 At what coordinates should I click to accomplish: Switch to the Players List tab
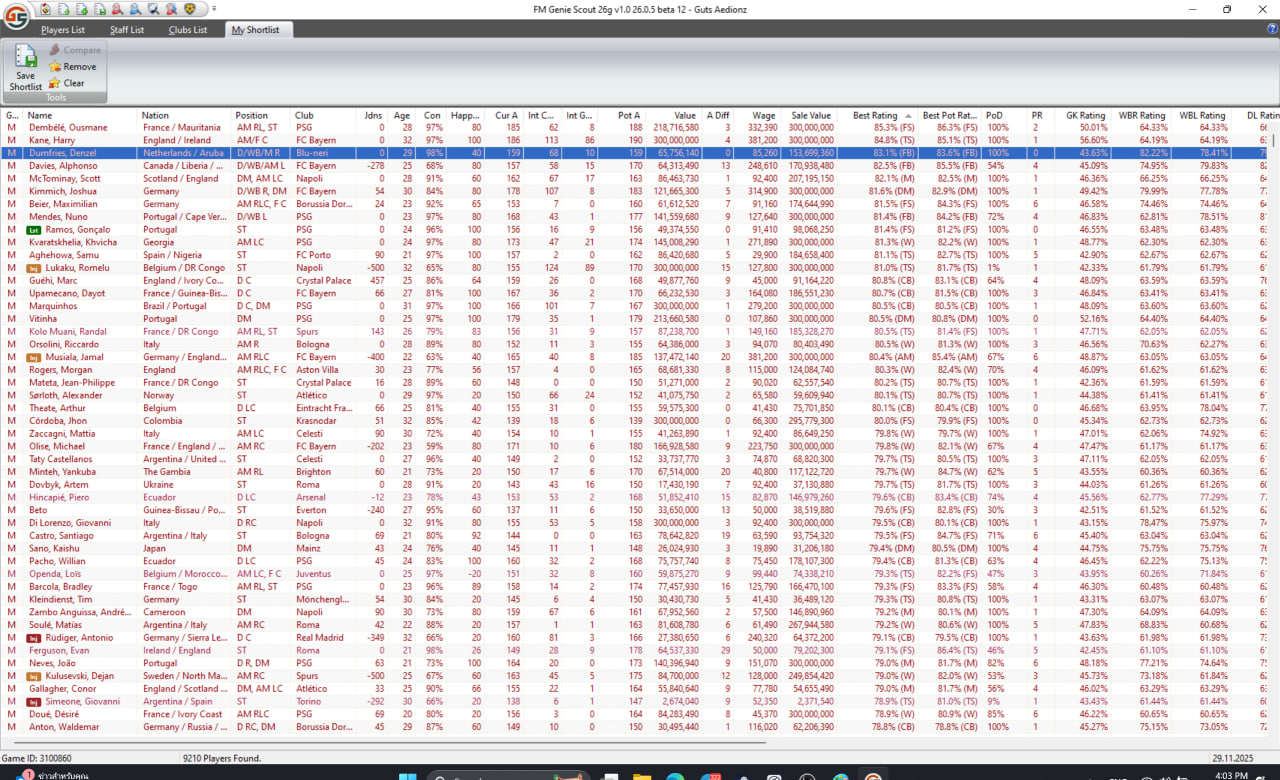62,30
